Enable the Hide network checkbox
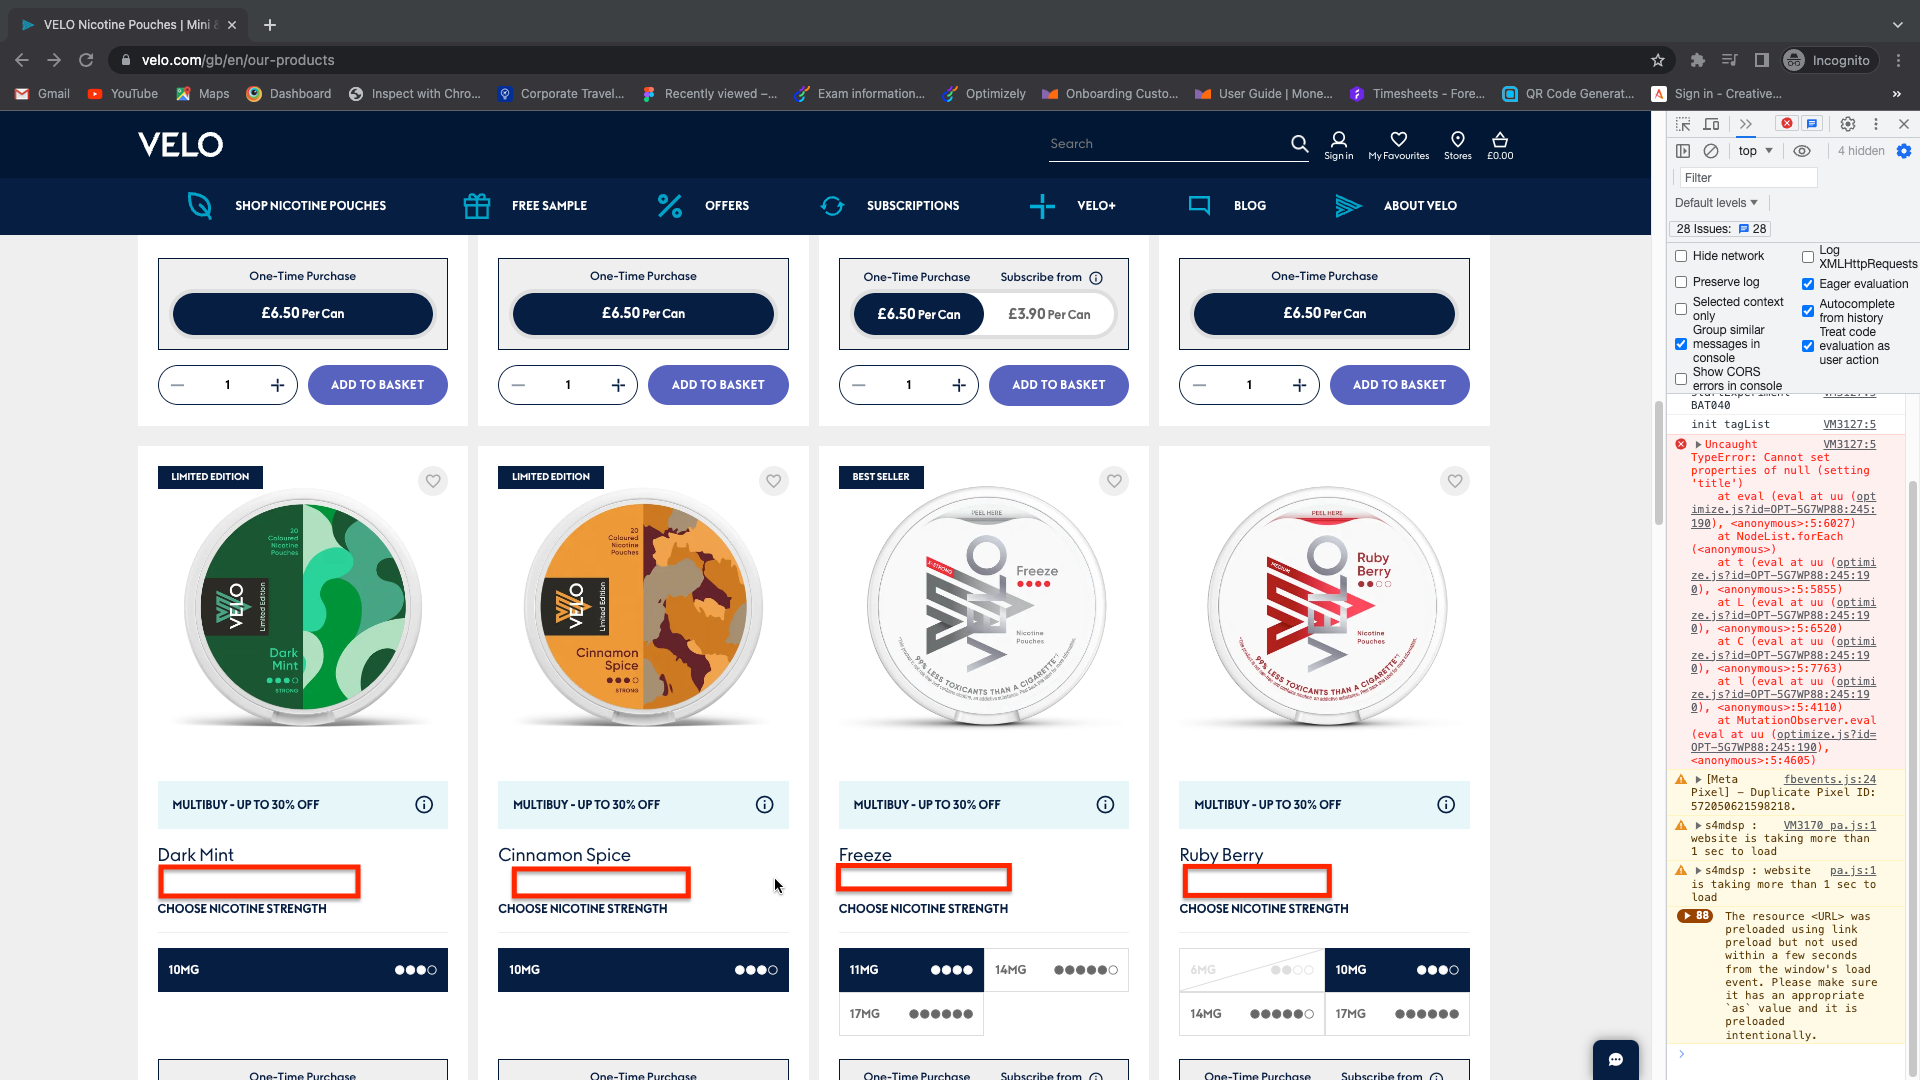The image size is (1920, 1080). [1681, 256]
